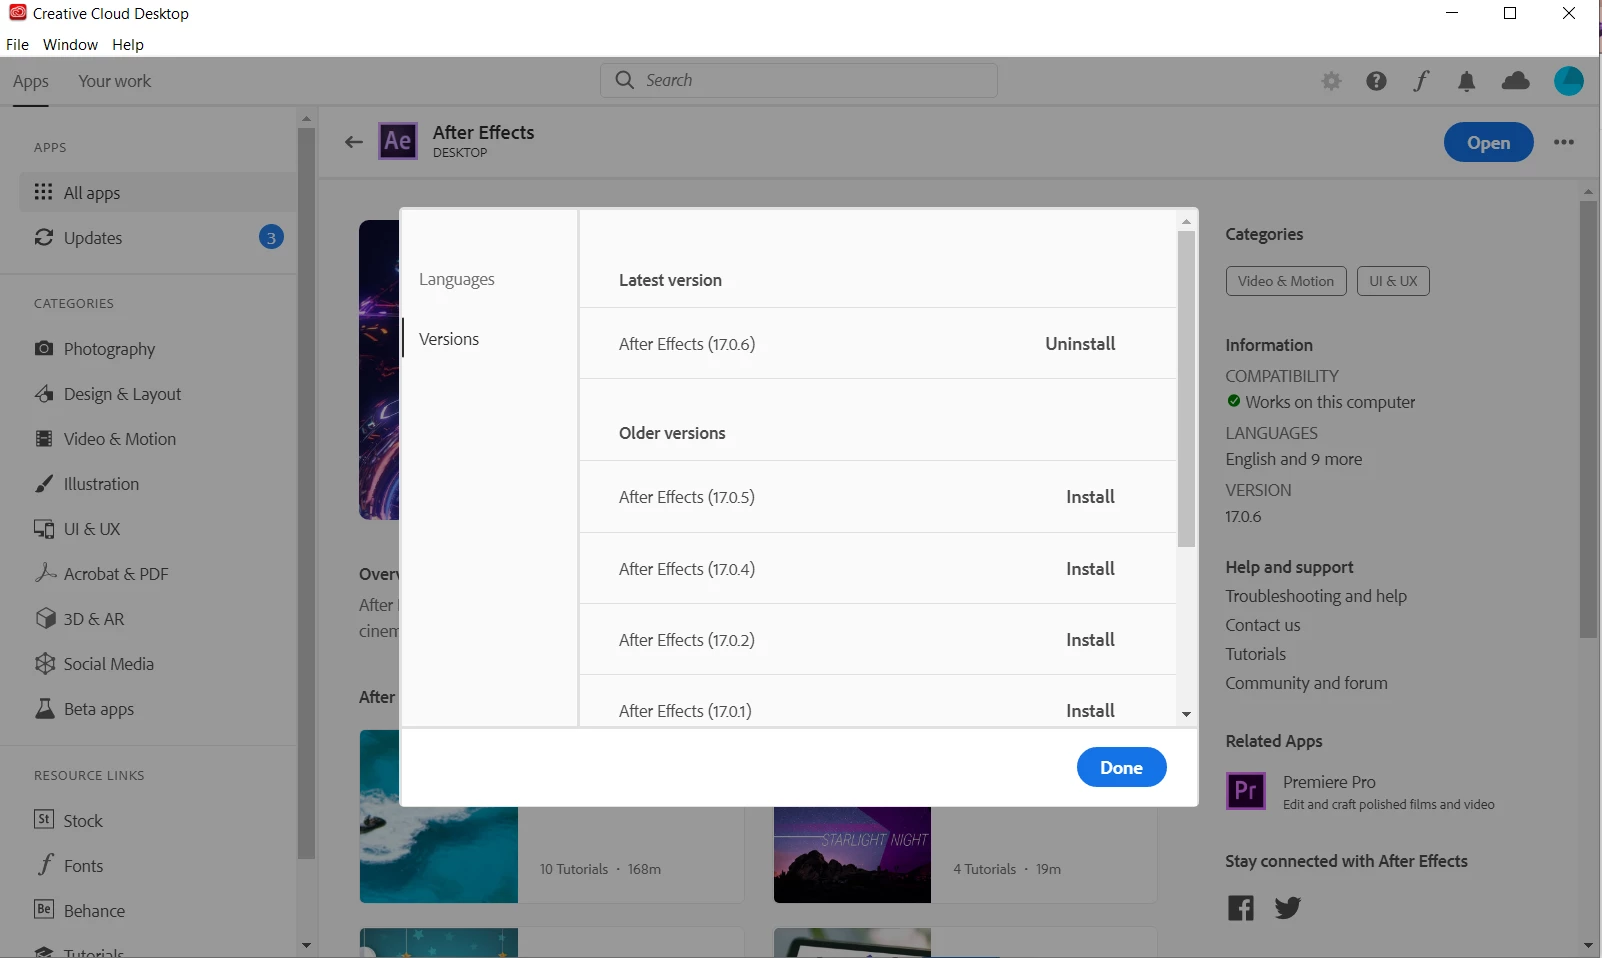Open the File menu

17,44
